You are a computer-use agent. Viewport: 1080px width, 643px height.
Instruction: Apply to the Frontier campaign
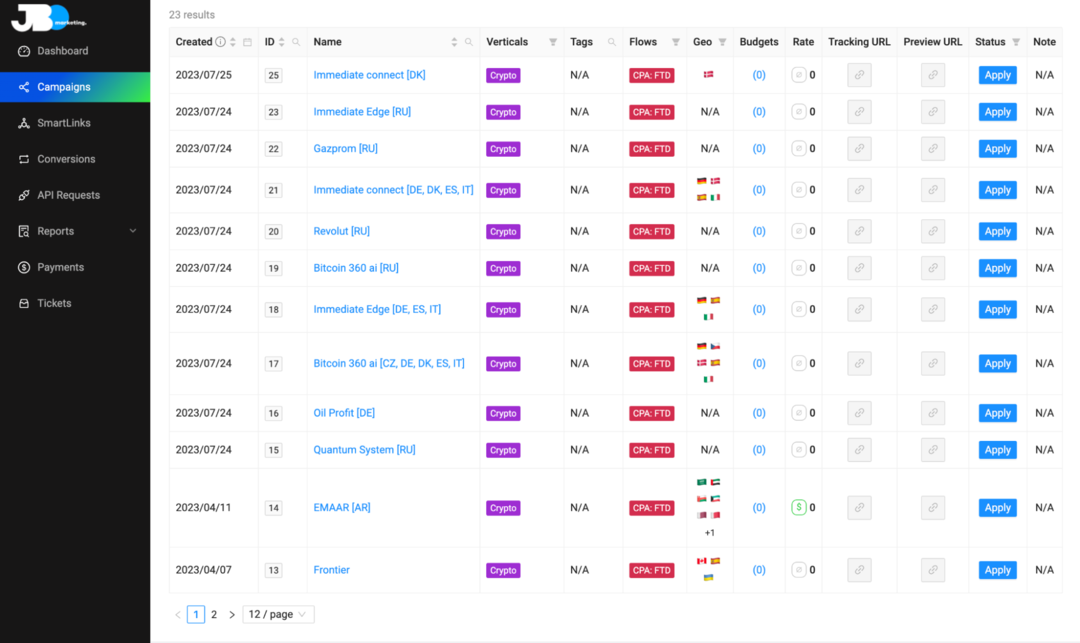[x=997, y=570]
